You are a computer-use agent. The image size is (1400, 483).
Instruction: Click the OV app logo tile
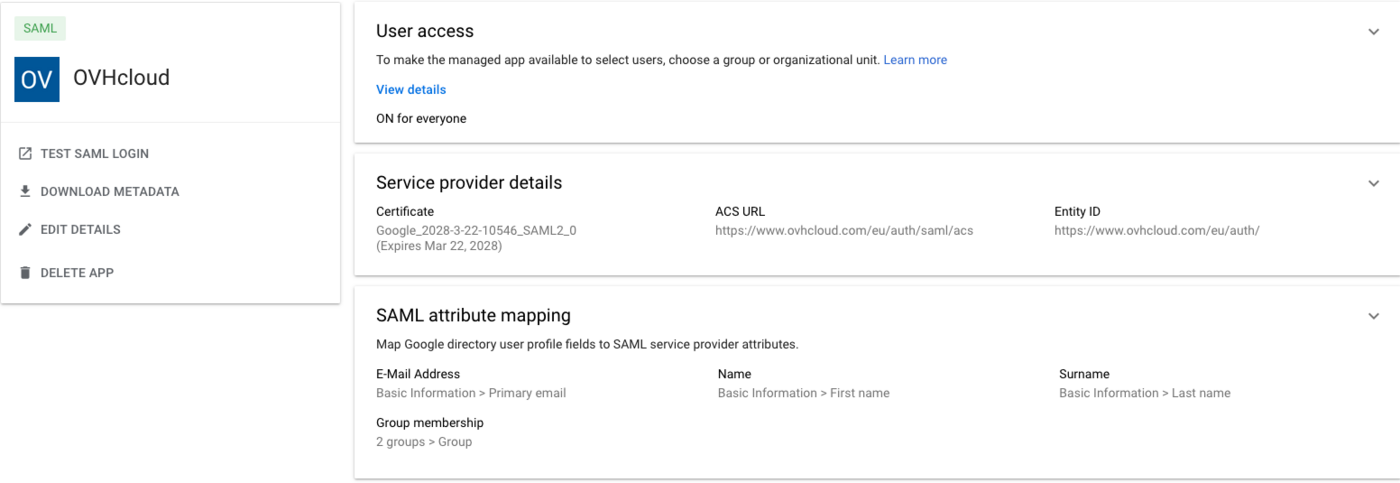[x=37, y=79]
